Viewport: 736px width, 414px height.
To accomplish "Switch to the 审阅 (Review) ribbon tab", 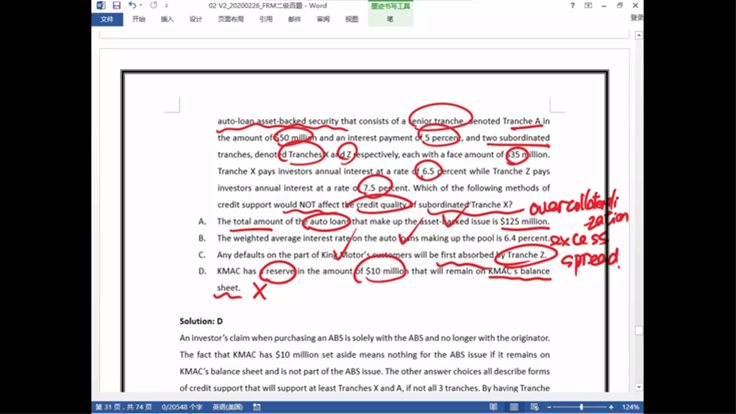I will coord(323,19).
